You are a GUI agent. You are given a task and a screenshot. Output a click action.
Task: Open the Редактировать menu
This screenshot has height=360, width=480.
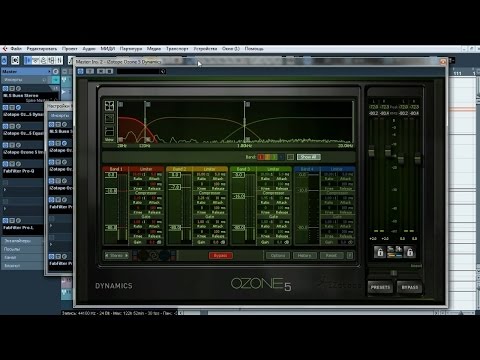(x=42, y=49)
